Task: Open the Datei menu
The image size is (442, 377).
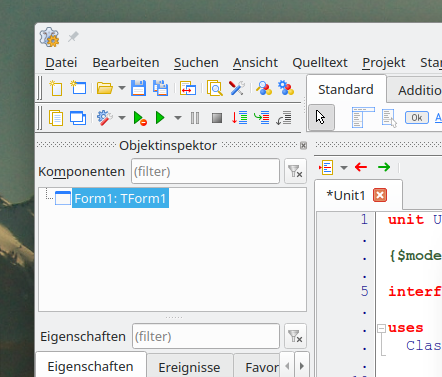Action: pyautogui.click(x=61, y=63)
